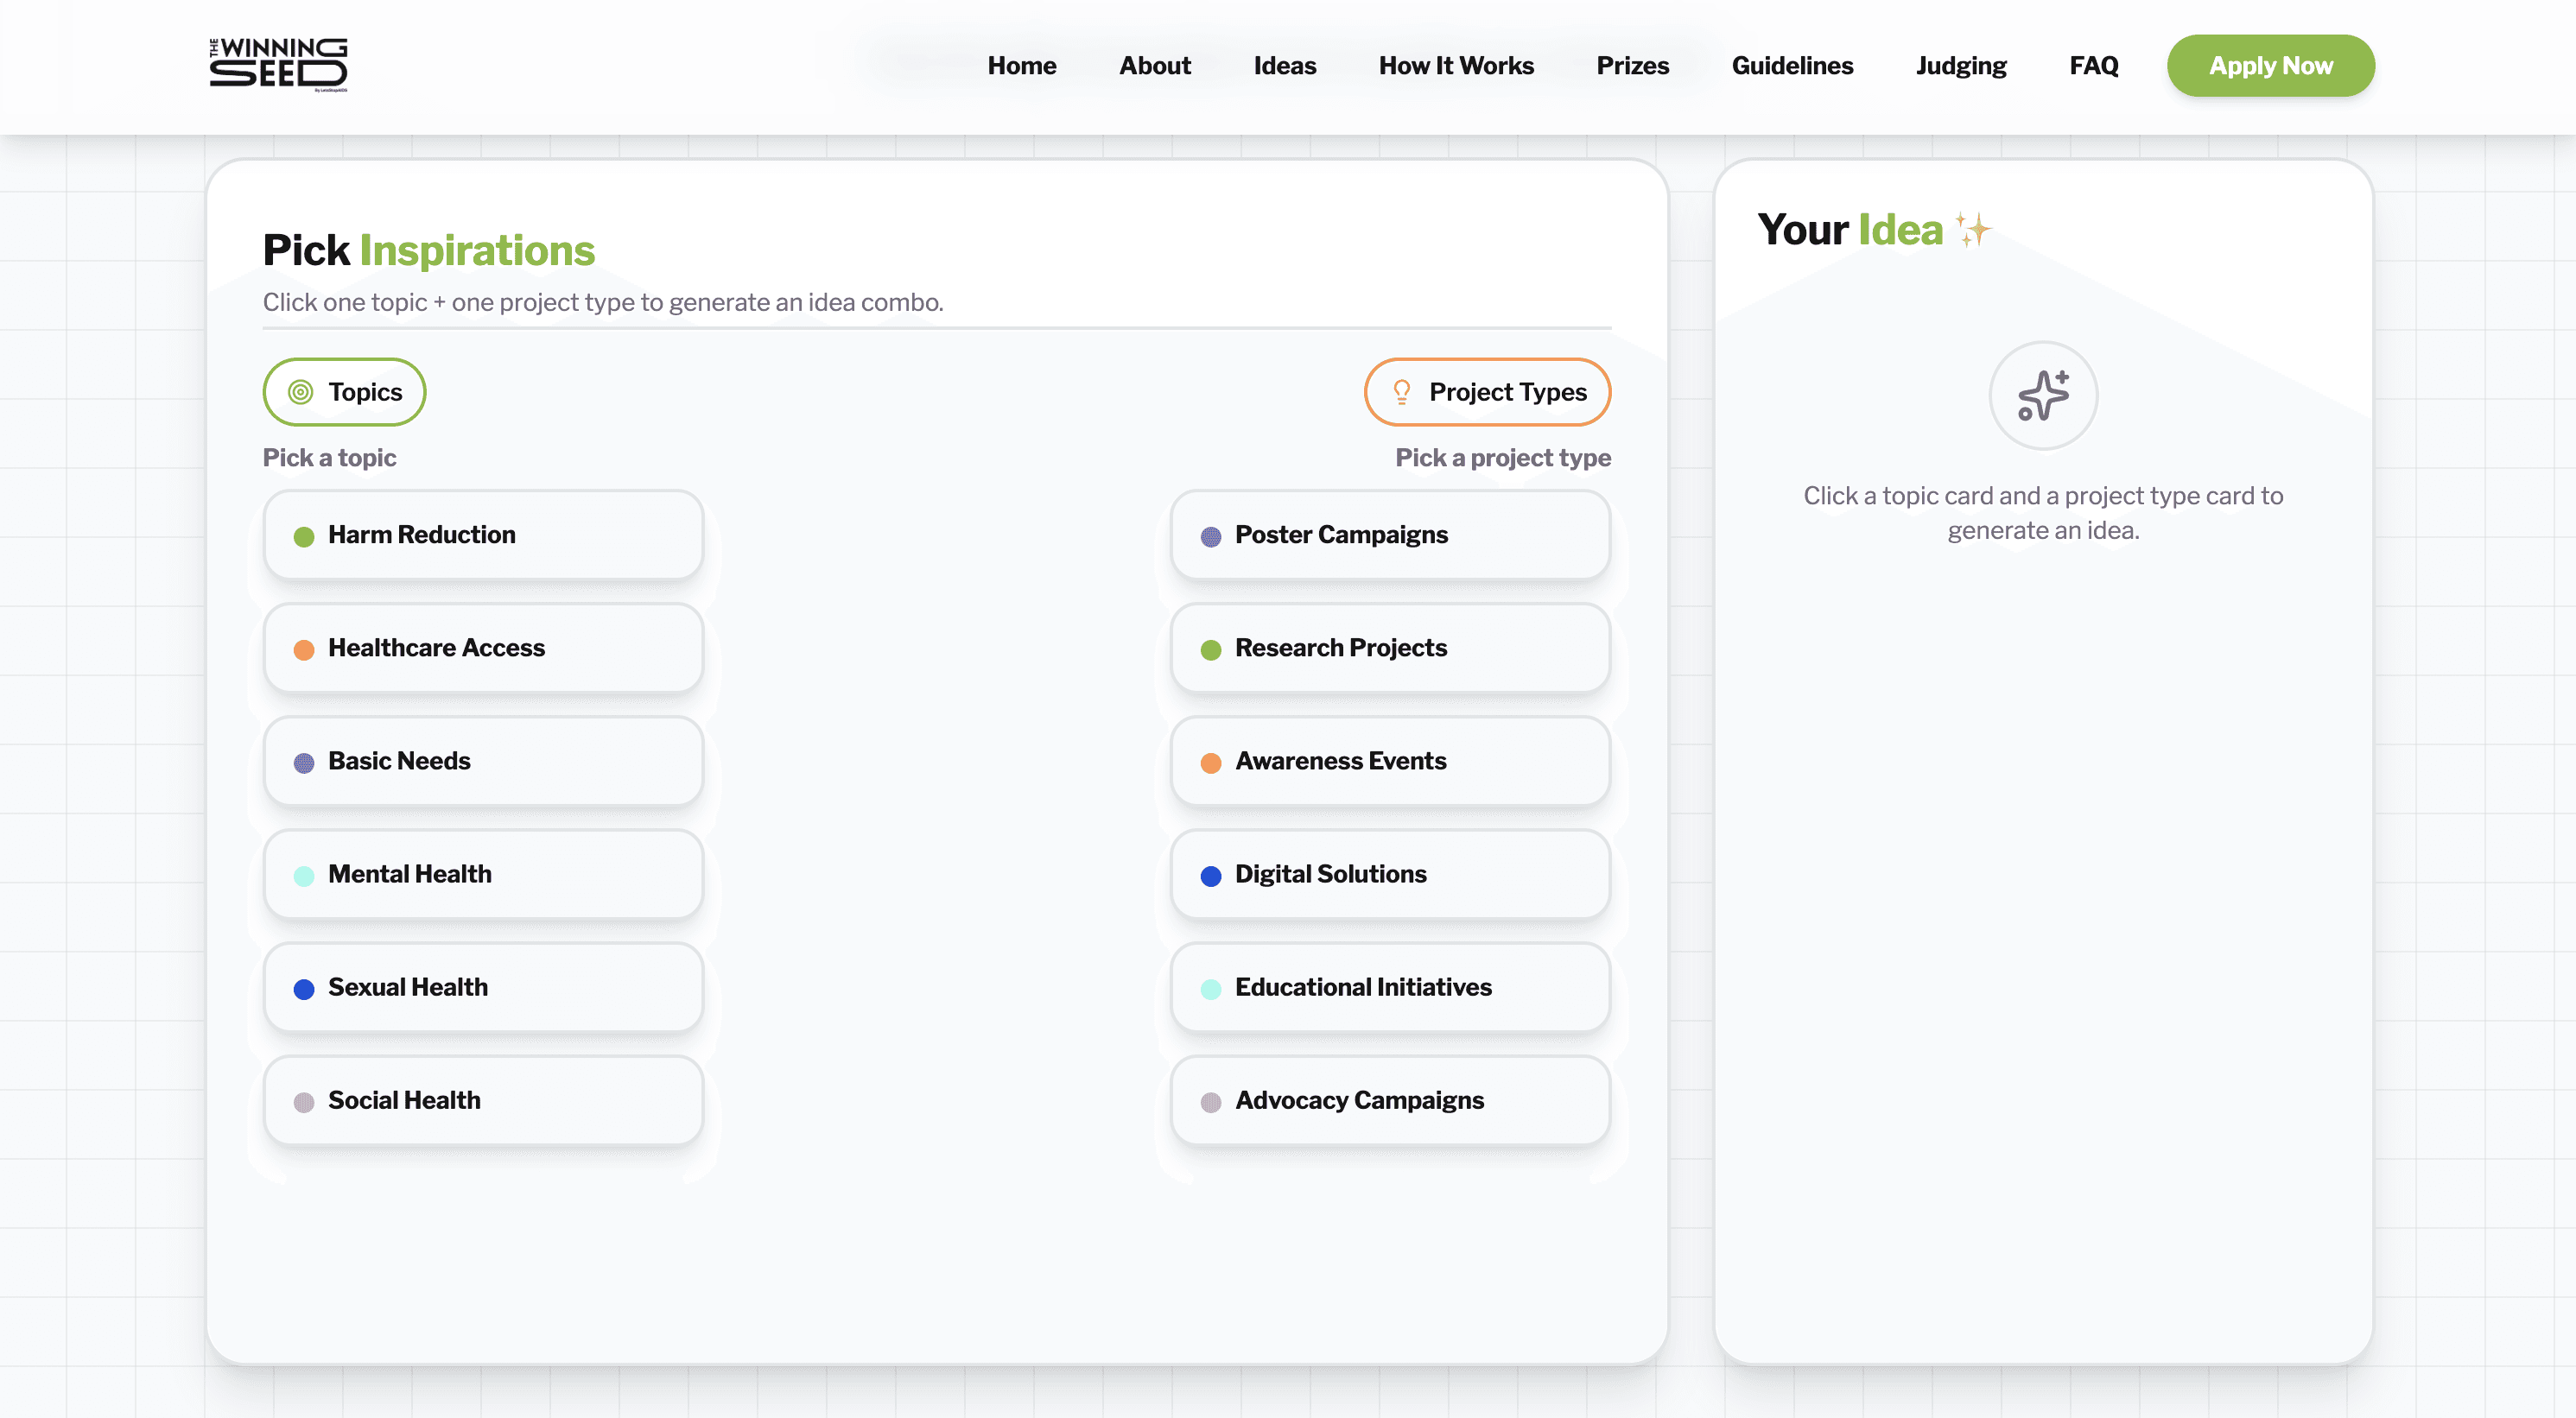Choose the Poster Campaigns project type
Image resolution: width=2576 pixels, height=1418 pixels.
[x=1389, y=535]
